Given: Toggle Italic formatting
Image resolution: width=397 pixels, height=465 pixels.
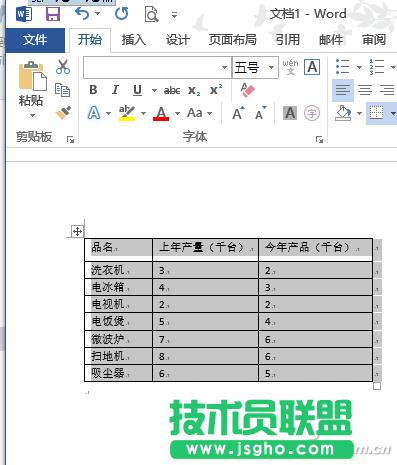Looking at the screenshot, I should coord(115,90).
